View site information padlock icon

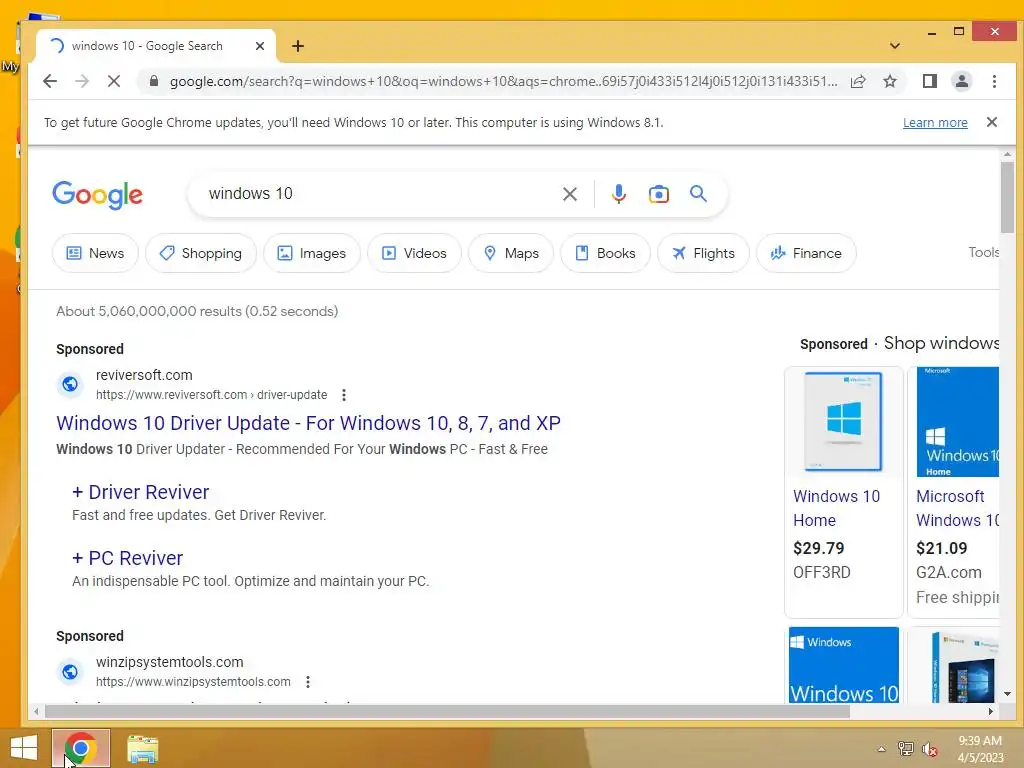(x=153, y=81)
